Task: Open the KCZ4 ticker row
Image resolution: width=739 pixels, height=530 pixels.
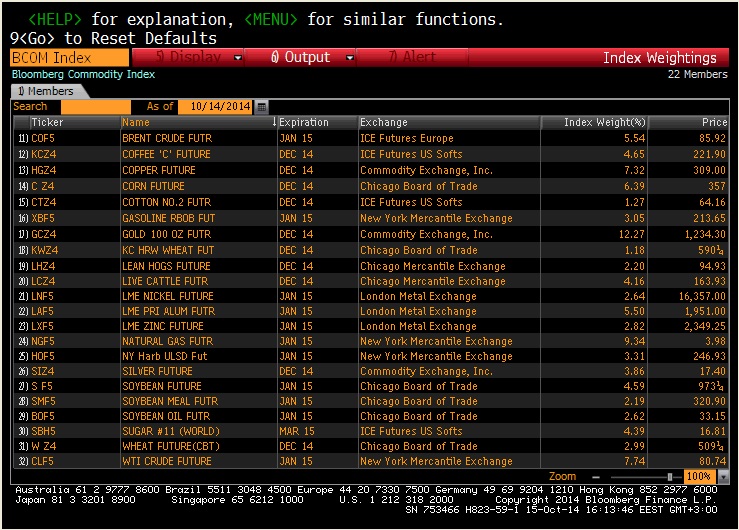Action: [43, 155]
